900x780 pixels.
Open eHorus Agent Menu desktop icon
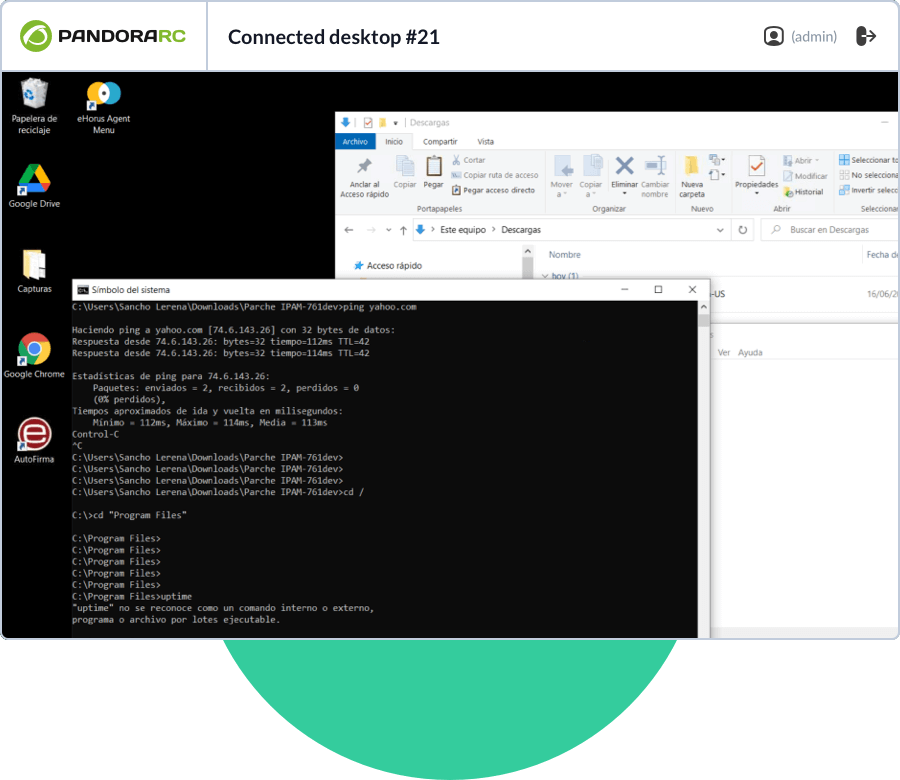click(103, 107)
